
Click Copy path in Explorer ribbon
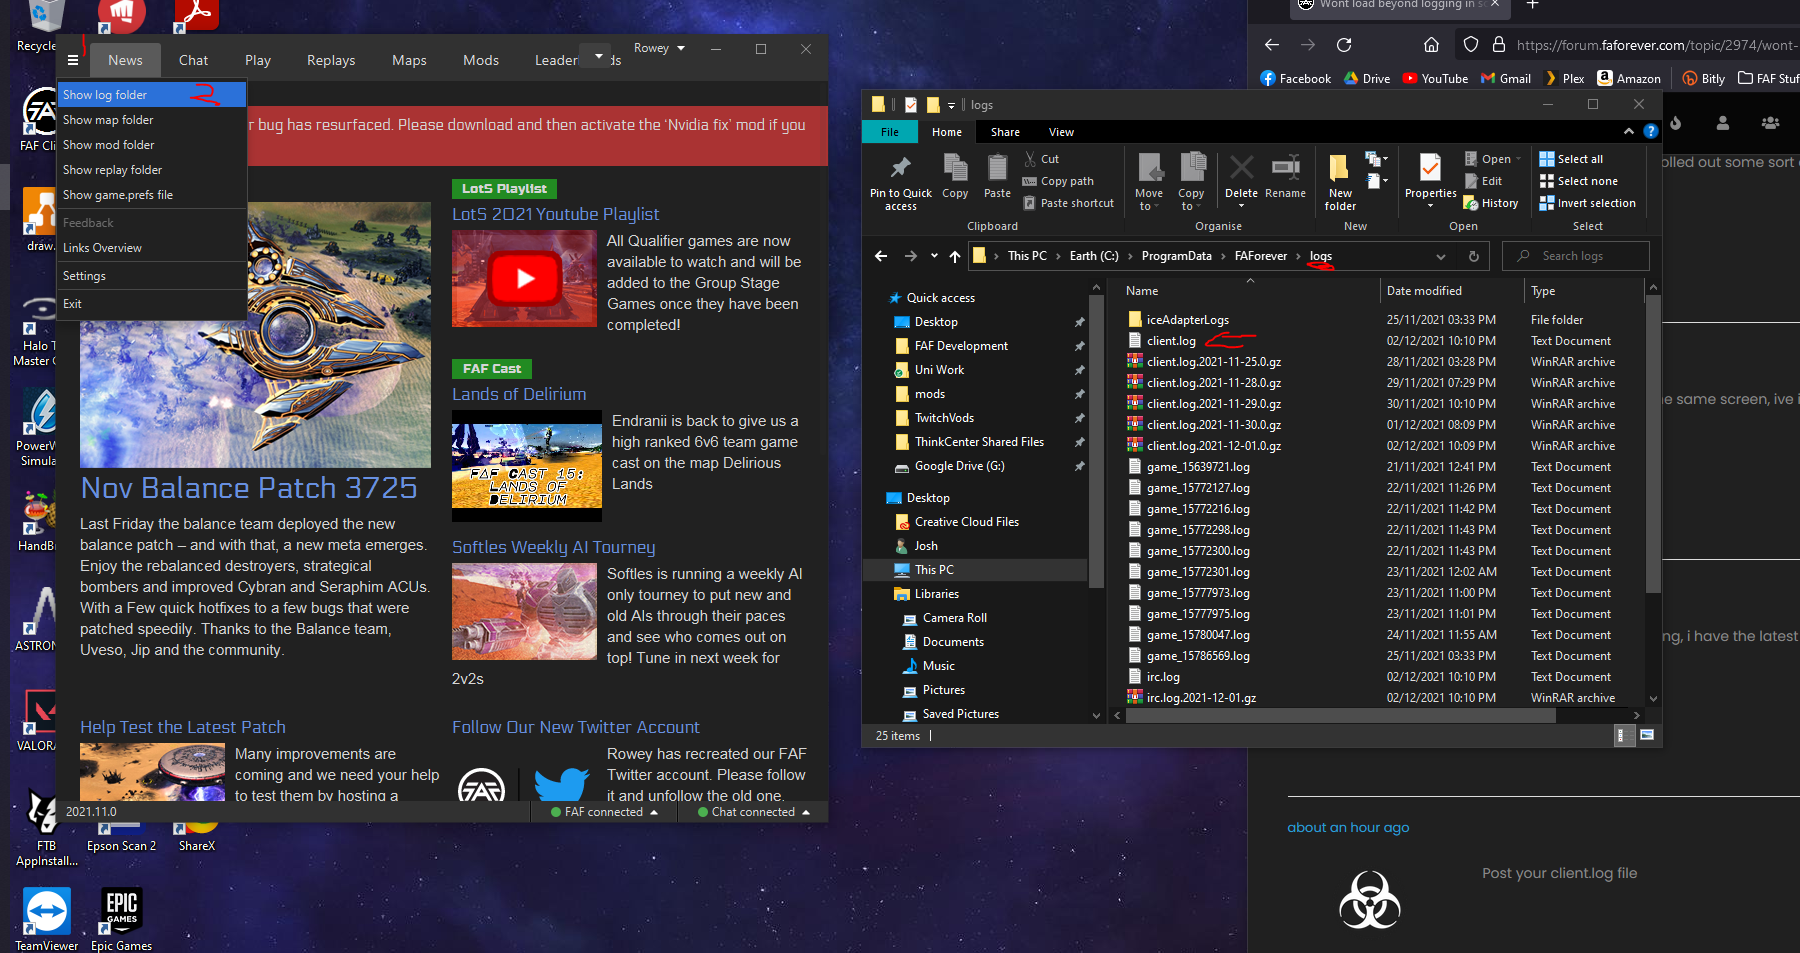pos(1058,181)
